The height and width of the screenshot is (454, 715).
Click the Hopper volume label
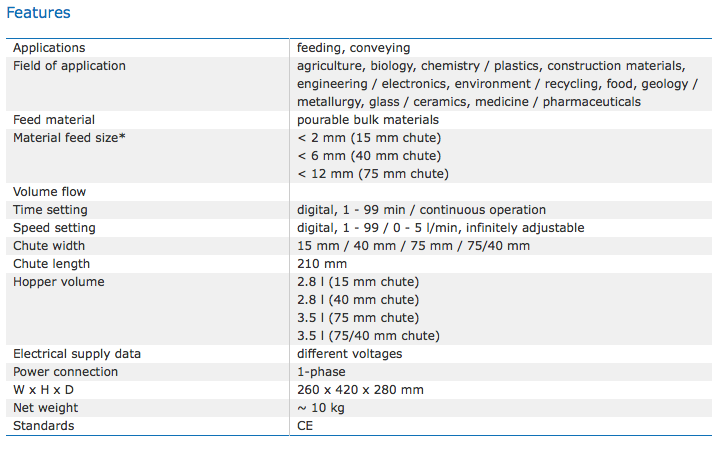[x=58, y=282]
